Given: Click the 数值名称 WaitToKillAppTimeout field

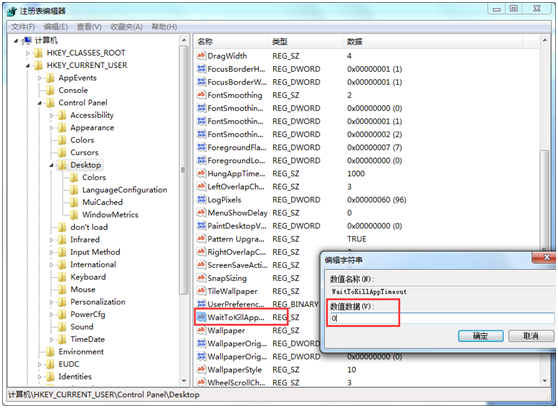Looking at the screenshot, I should click(442, 292).
